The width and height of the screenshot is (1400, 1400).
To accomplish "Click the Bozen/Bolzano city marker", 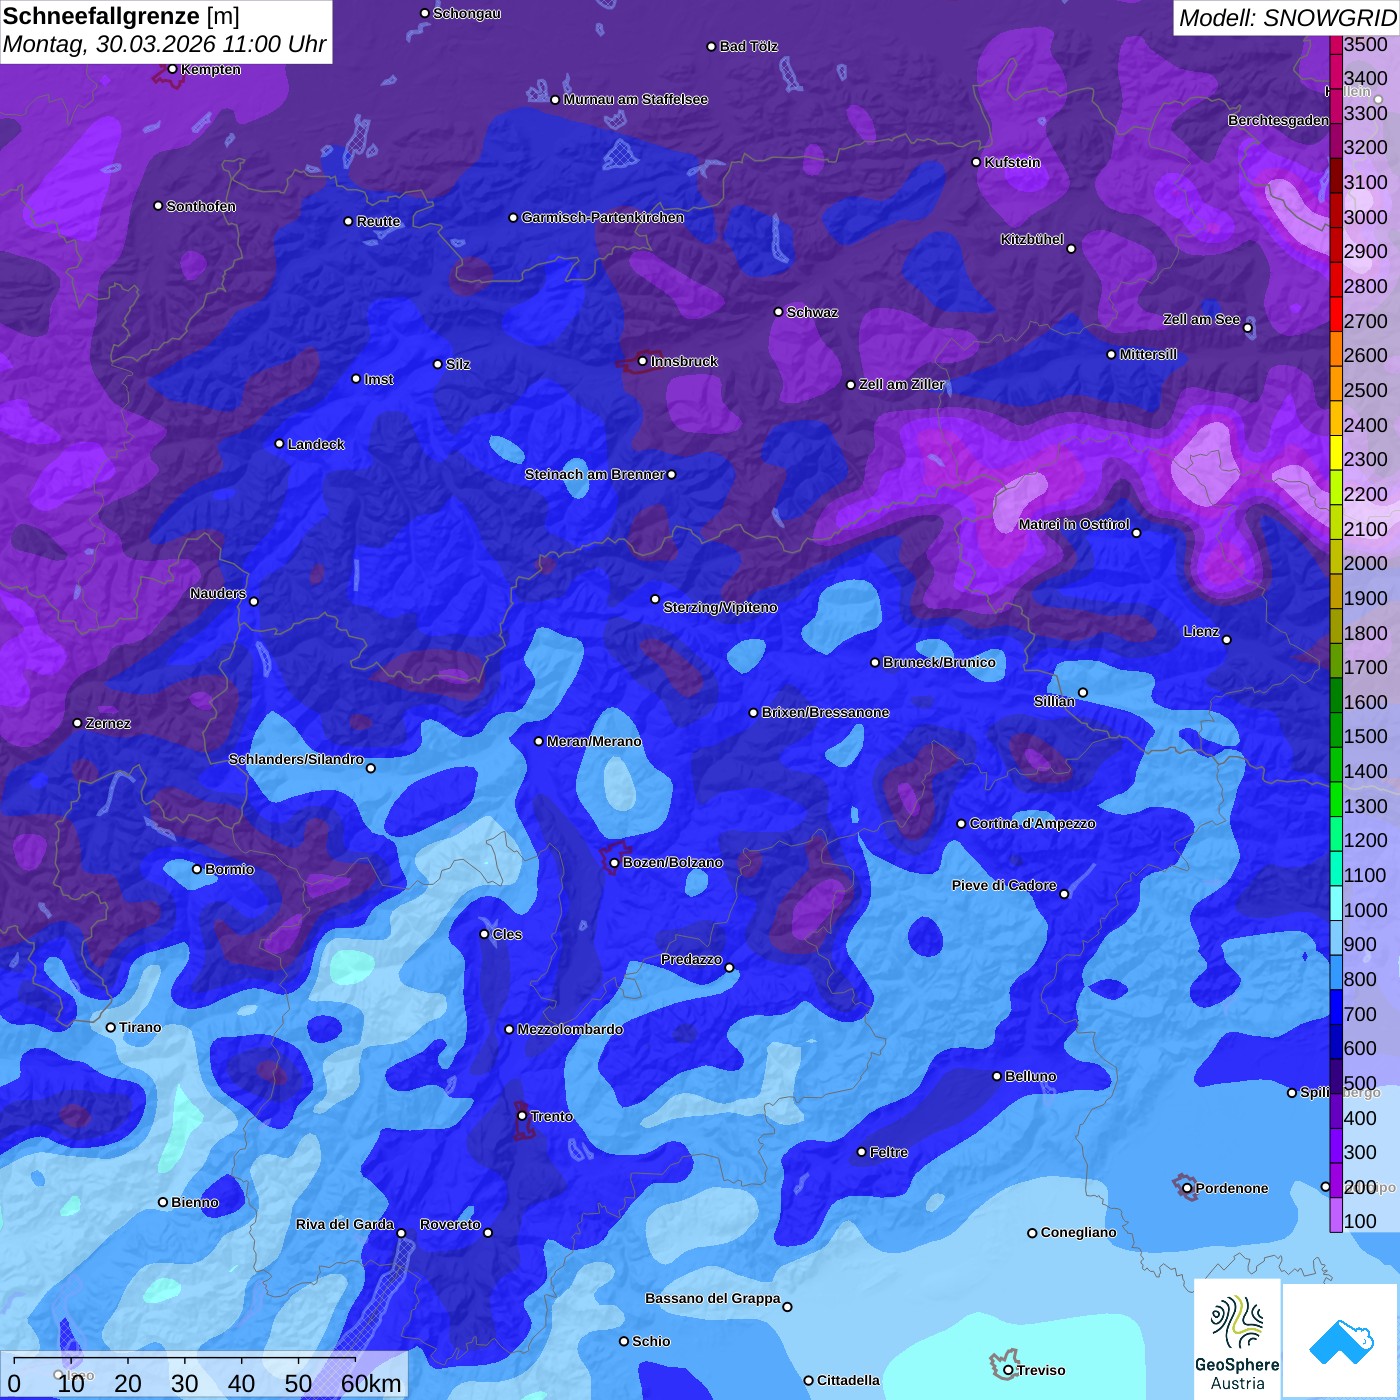I will click(614, 862).
